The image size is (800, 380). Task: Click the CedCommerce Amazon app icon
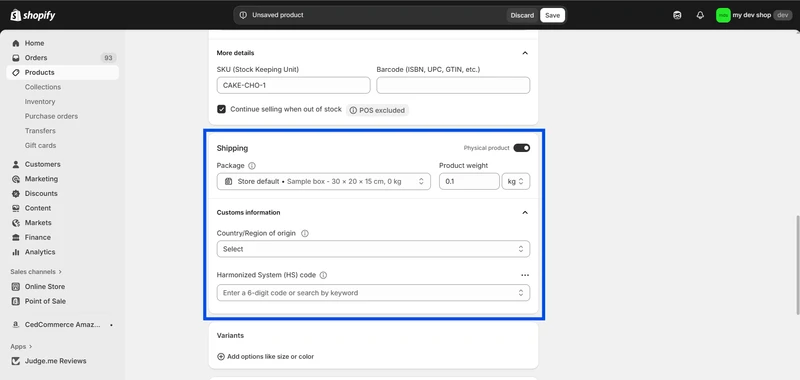coord(16,325)
